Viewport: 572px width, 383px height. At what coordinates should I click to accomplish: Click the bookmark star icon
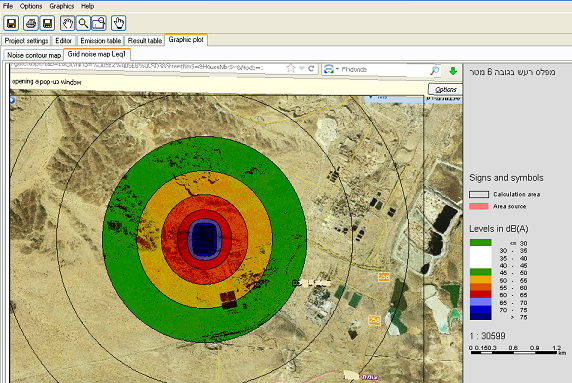click(x=290, y=68)
